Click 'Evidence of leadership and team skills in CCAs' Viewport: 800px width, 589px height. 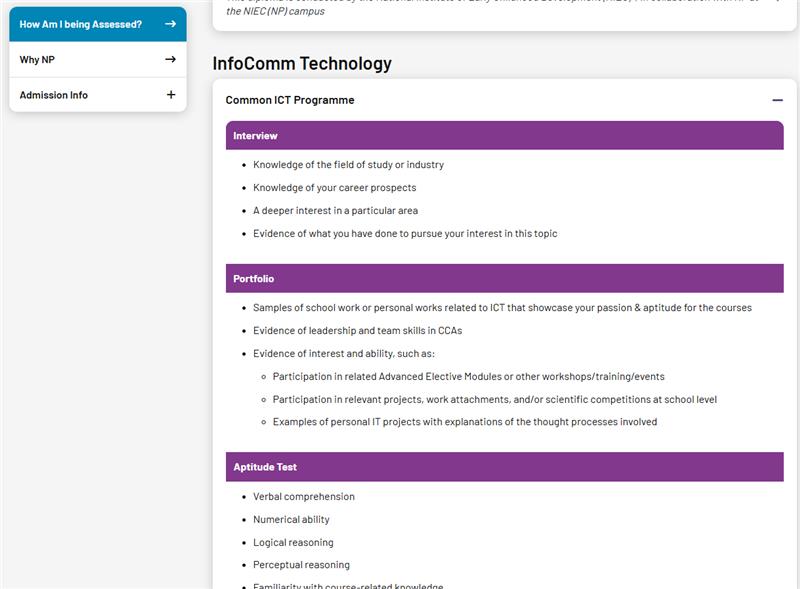coord(357,330)
